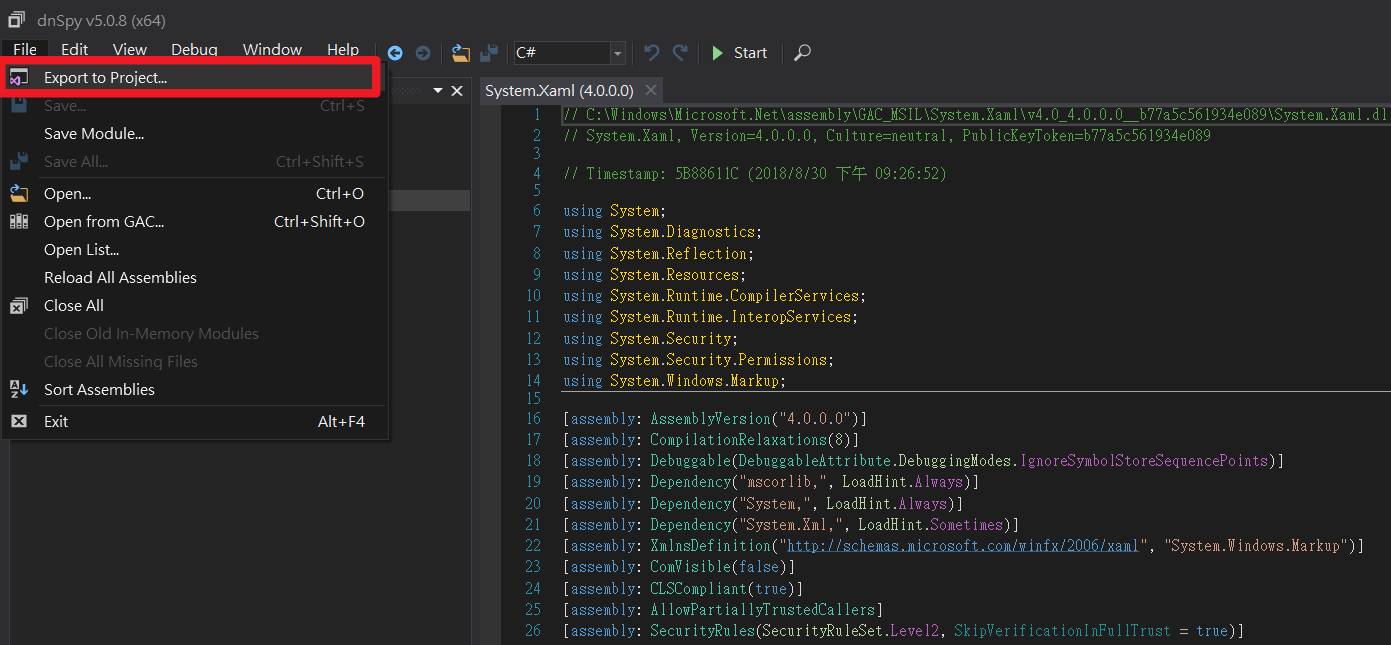
Task: Choose Open... from File menu
Action: click(x=195, y=194)
